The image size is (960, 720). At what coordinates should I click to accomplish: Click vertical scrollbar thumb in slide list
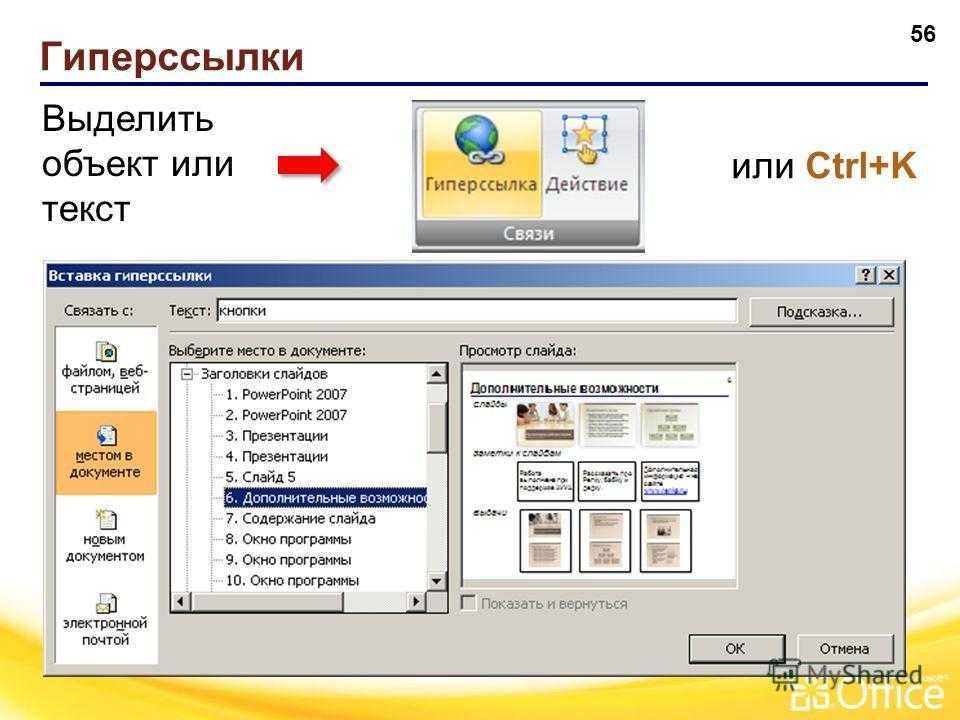(x=437, y=427)
